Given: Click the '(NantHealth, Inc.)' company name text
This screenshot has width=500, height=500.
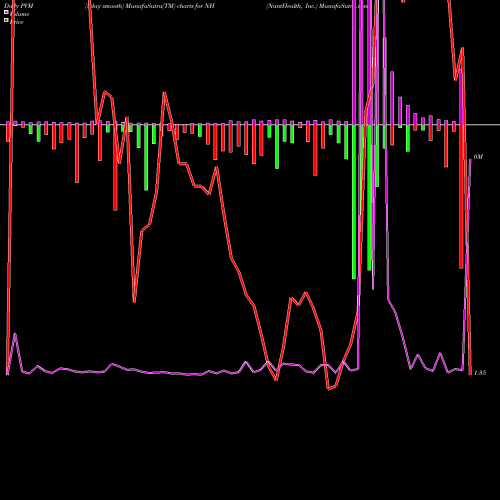Looking at the screenshot, I should tap(292, 6).
